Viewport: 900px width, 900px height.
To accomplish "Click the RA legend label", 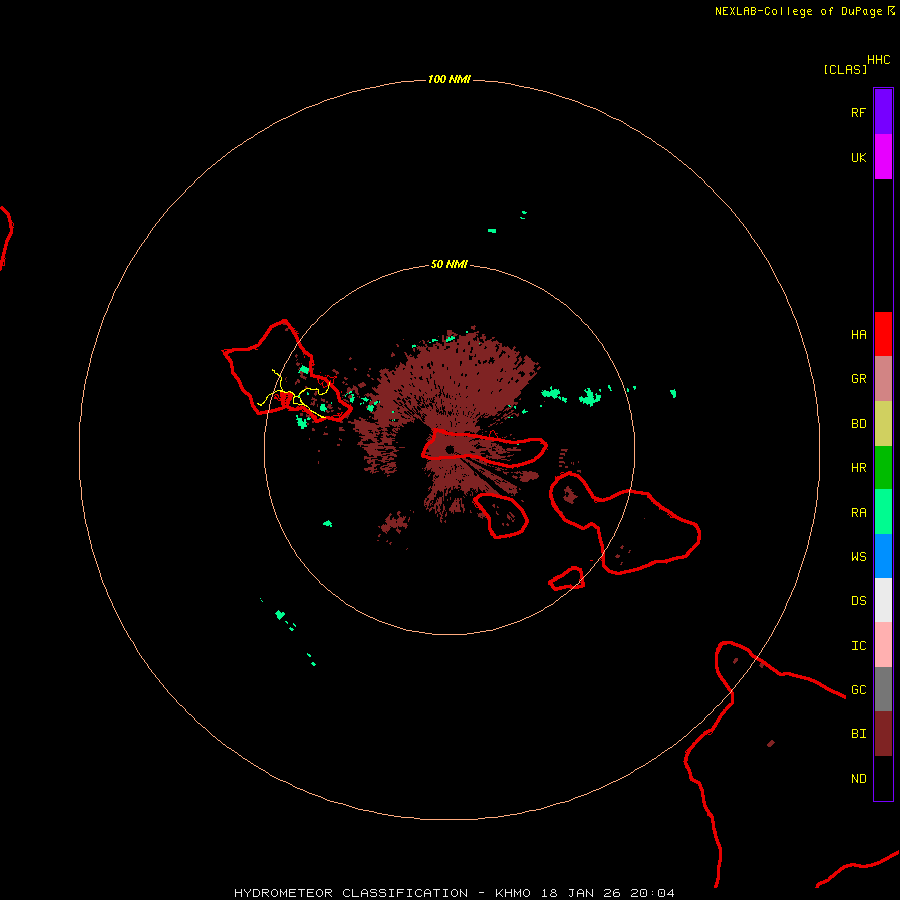I will [x=858, y=513].
